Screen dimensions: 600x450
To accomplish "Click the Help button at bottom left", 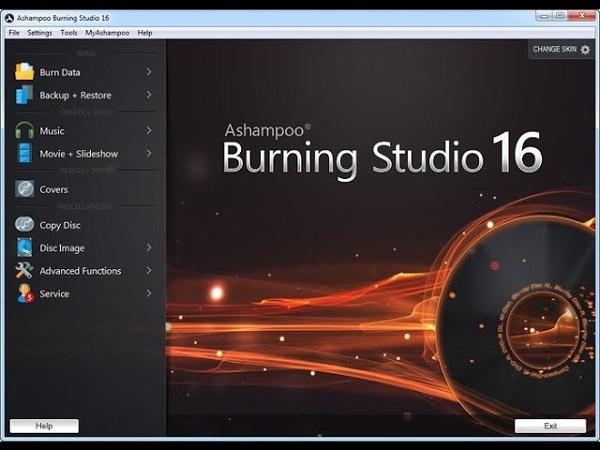I will tap(44, 426).
